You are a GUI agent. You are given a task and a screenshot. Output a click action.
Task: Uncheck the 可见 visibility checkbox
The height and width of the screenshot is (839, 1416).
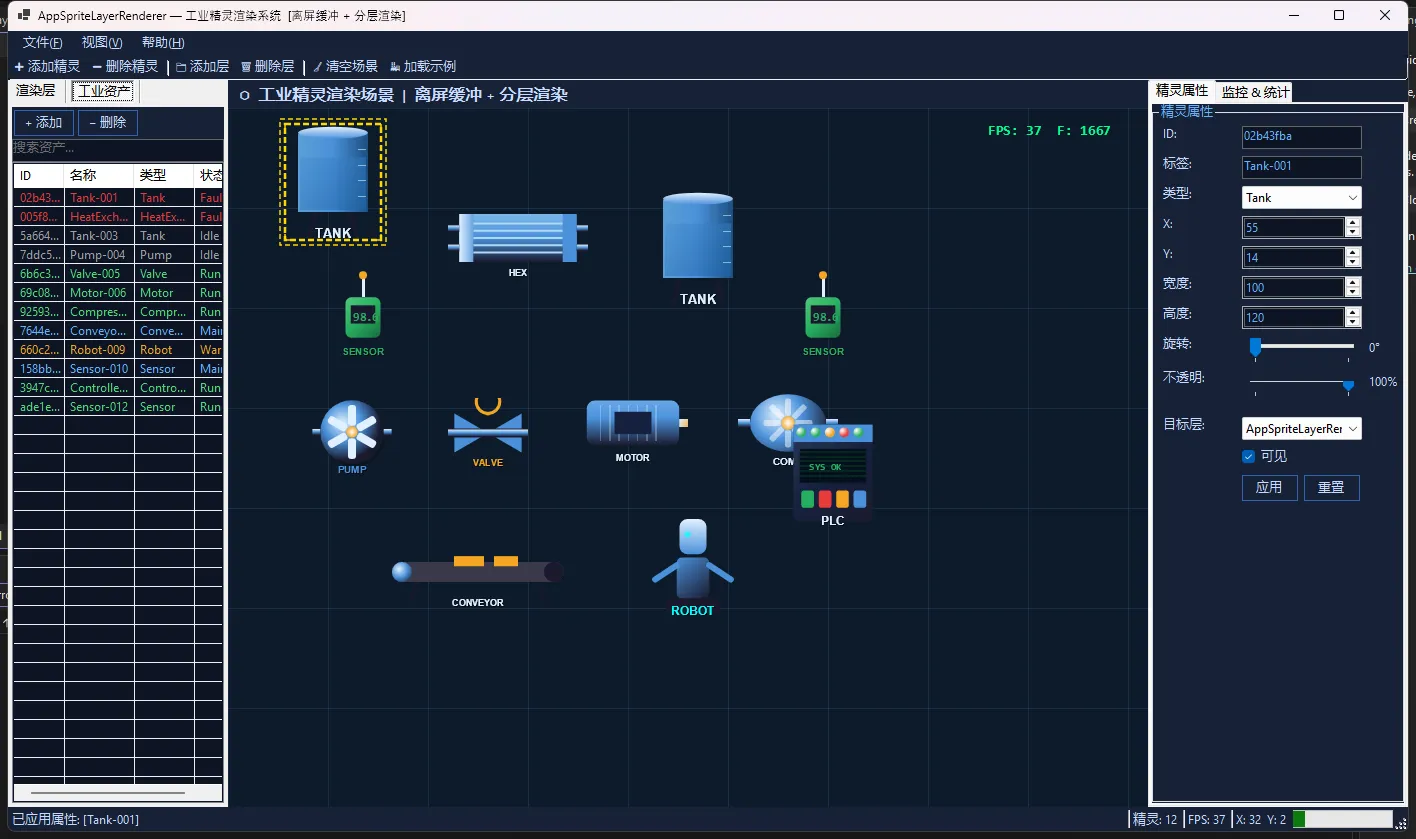[x=1248, y=457]
